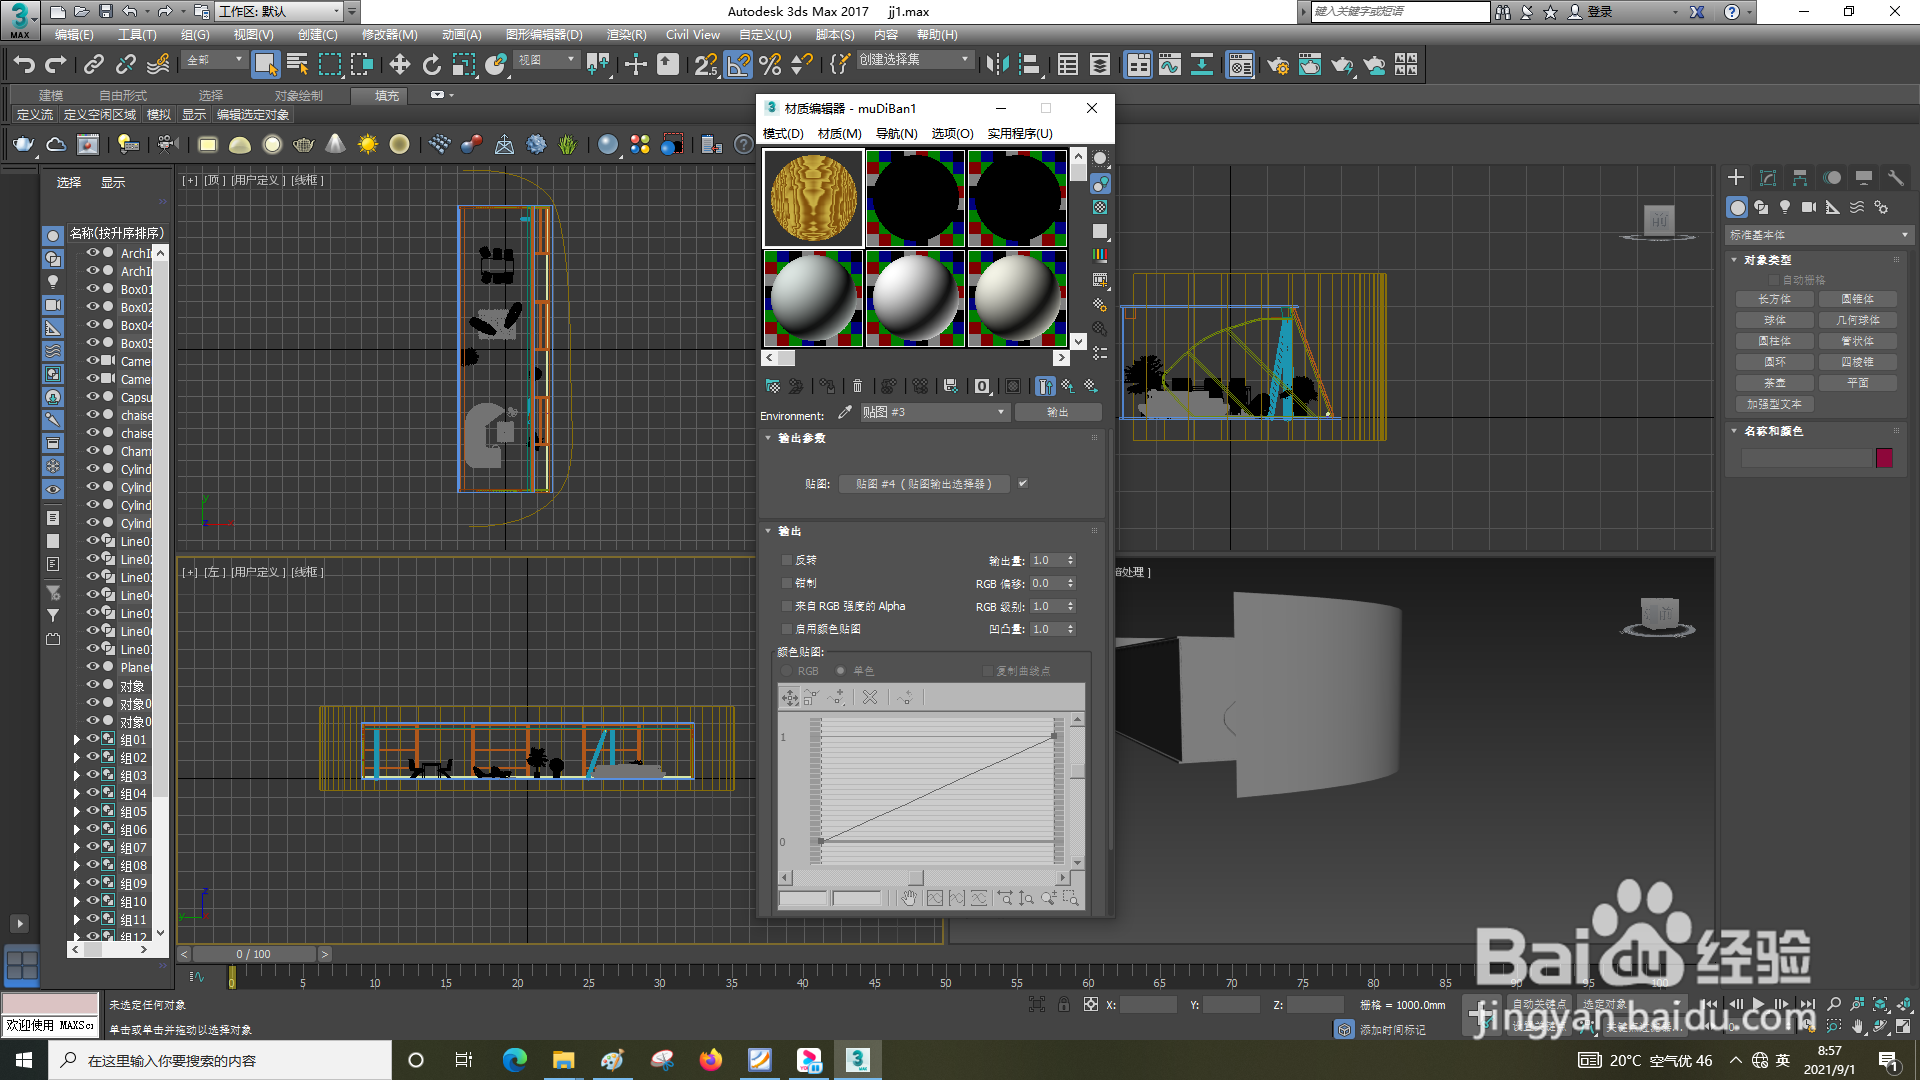Click the Windows search box in taskbar

(x=220, y=1061)
